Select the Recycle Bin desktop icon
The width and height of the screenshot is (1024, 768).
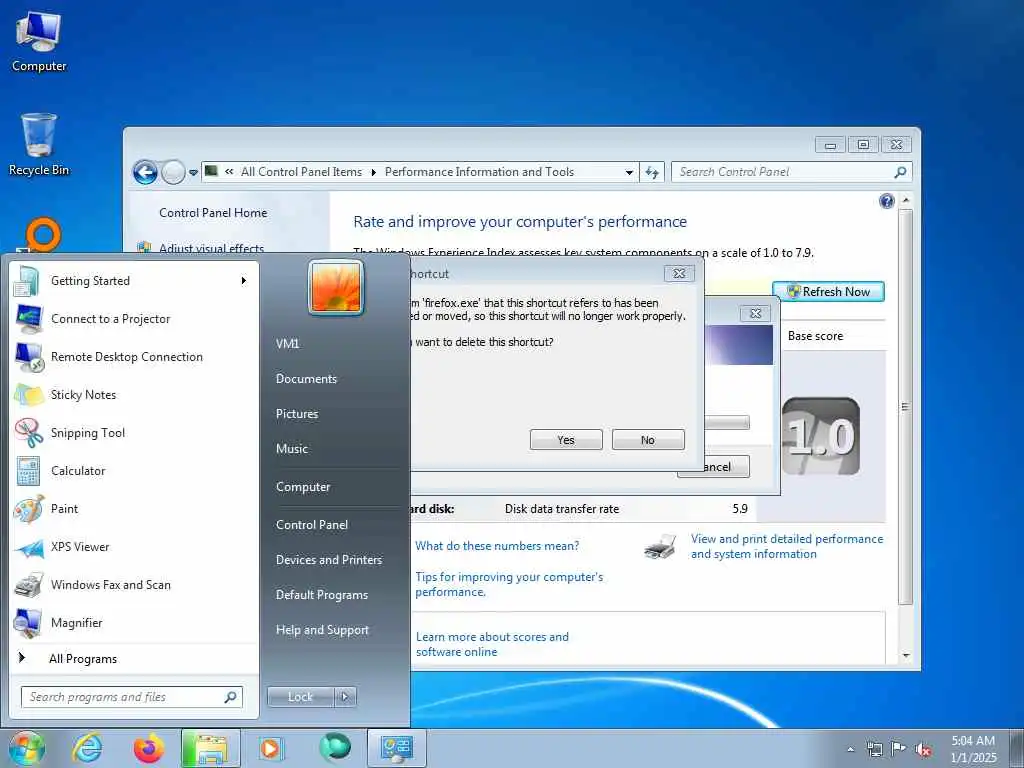[39, 145]
